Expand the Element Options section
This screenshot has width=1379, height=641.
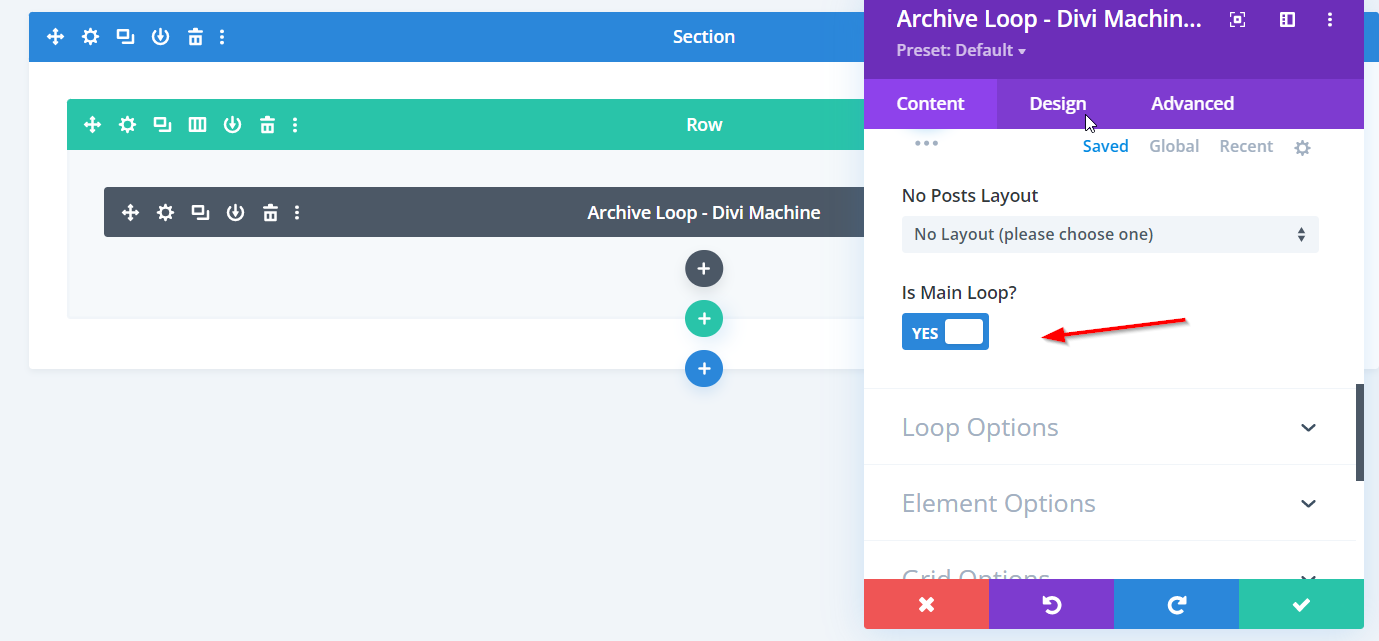1109,503
